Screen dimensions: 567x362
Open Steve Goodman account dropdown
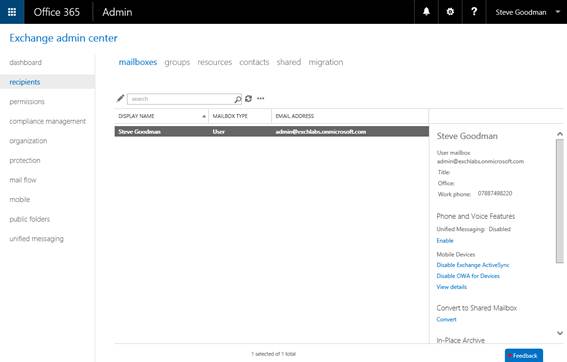pos(528,12)
